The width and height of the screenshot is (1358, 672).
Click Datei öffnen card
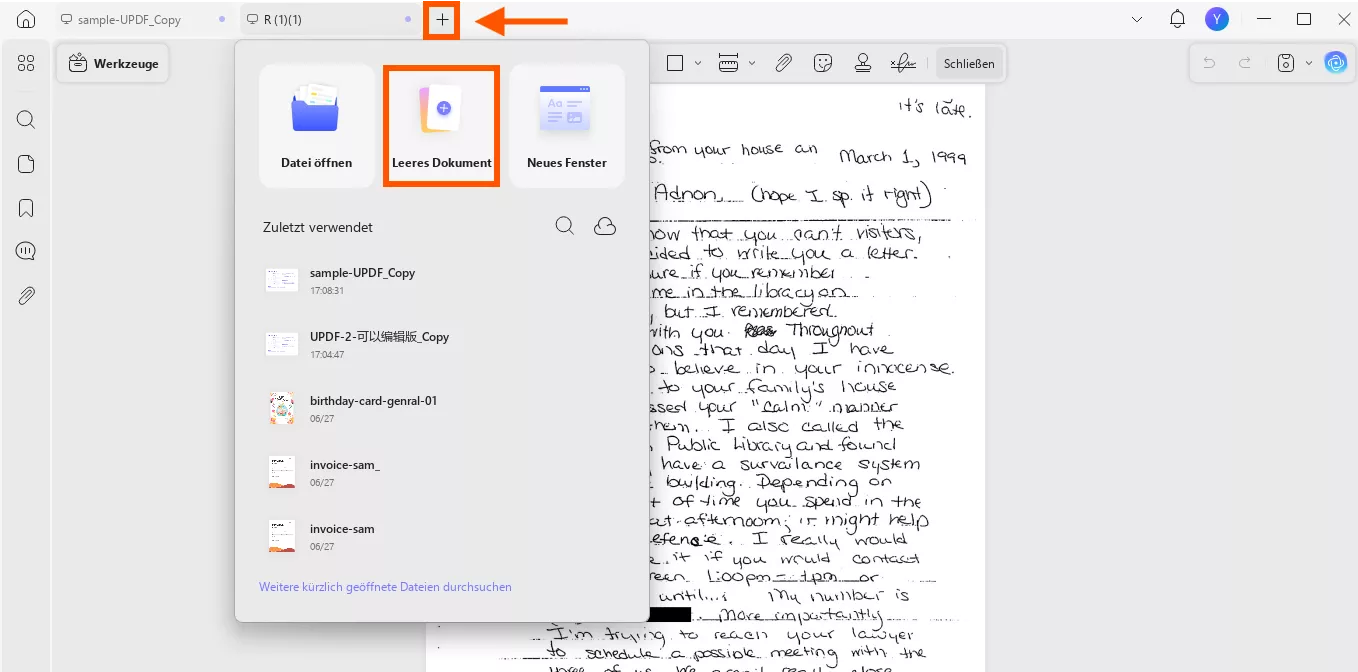tap(316, 126)
